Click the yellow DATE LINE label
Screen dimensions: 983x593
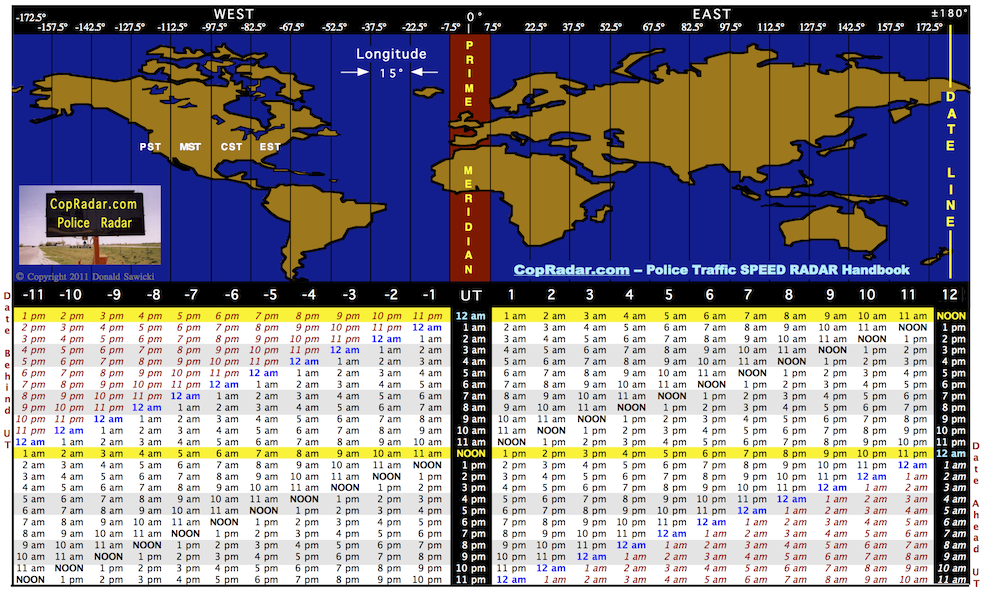coord(951,160)
